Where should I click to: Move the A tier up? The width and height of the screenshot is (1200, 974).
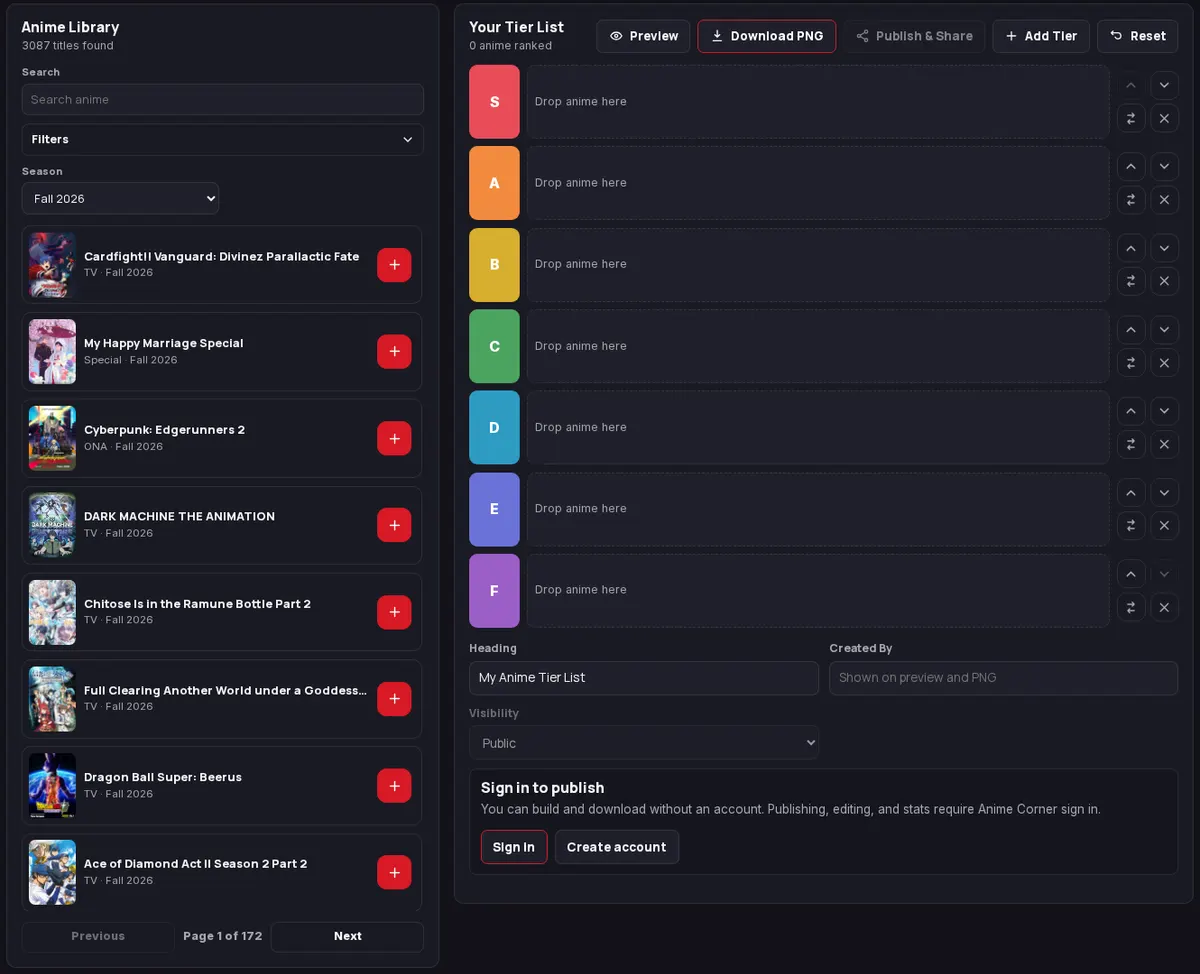1131,166
